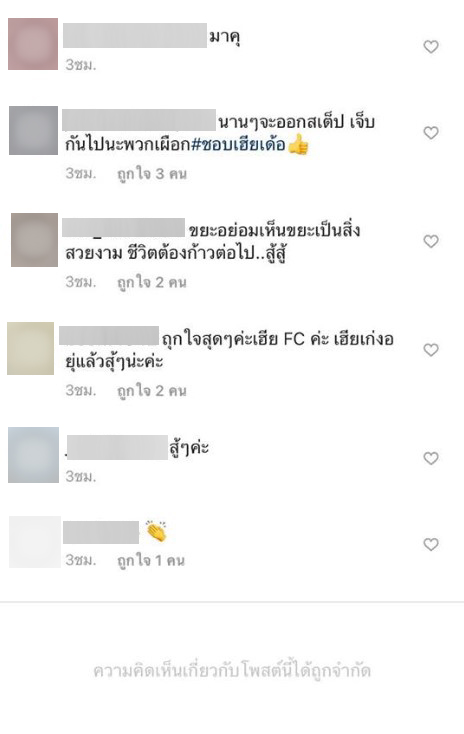Like the สู้ๆค่ะ comment
This screenshot has height=734, width=464.
pos(431,458)
